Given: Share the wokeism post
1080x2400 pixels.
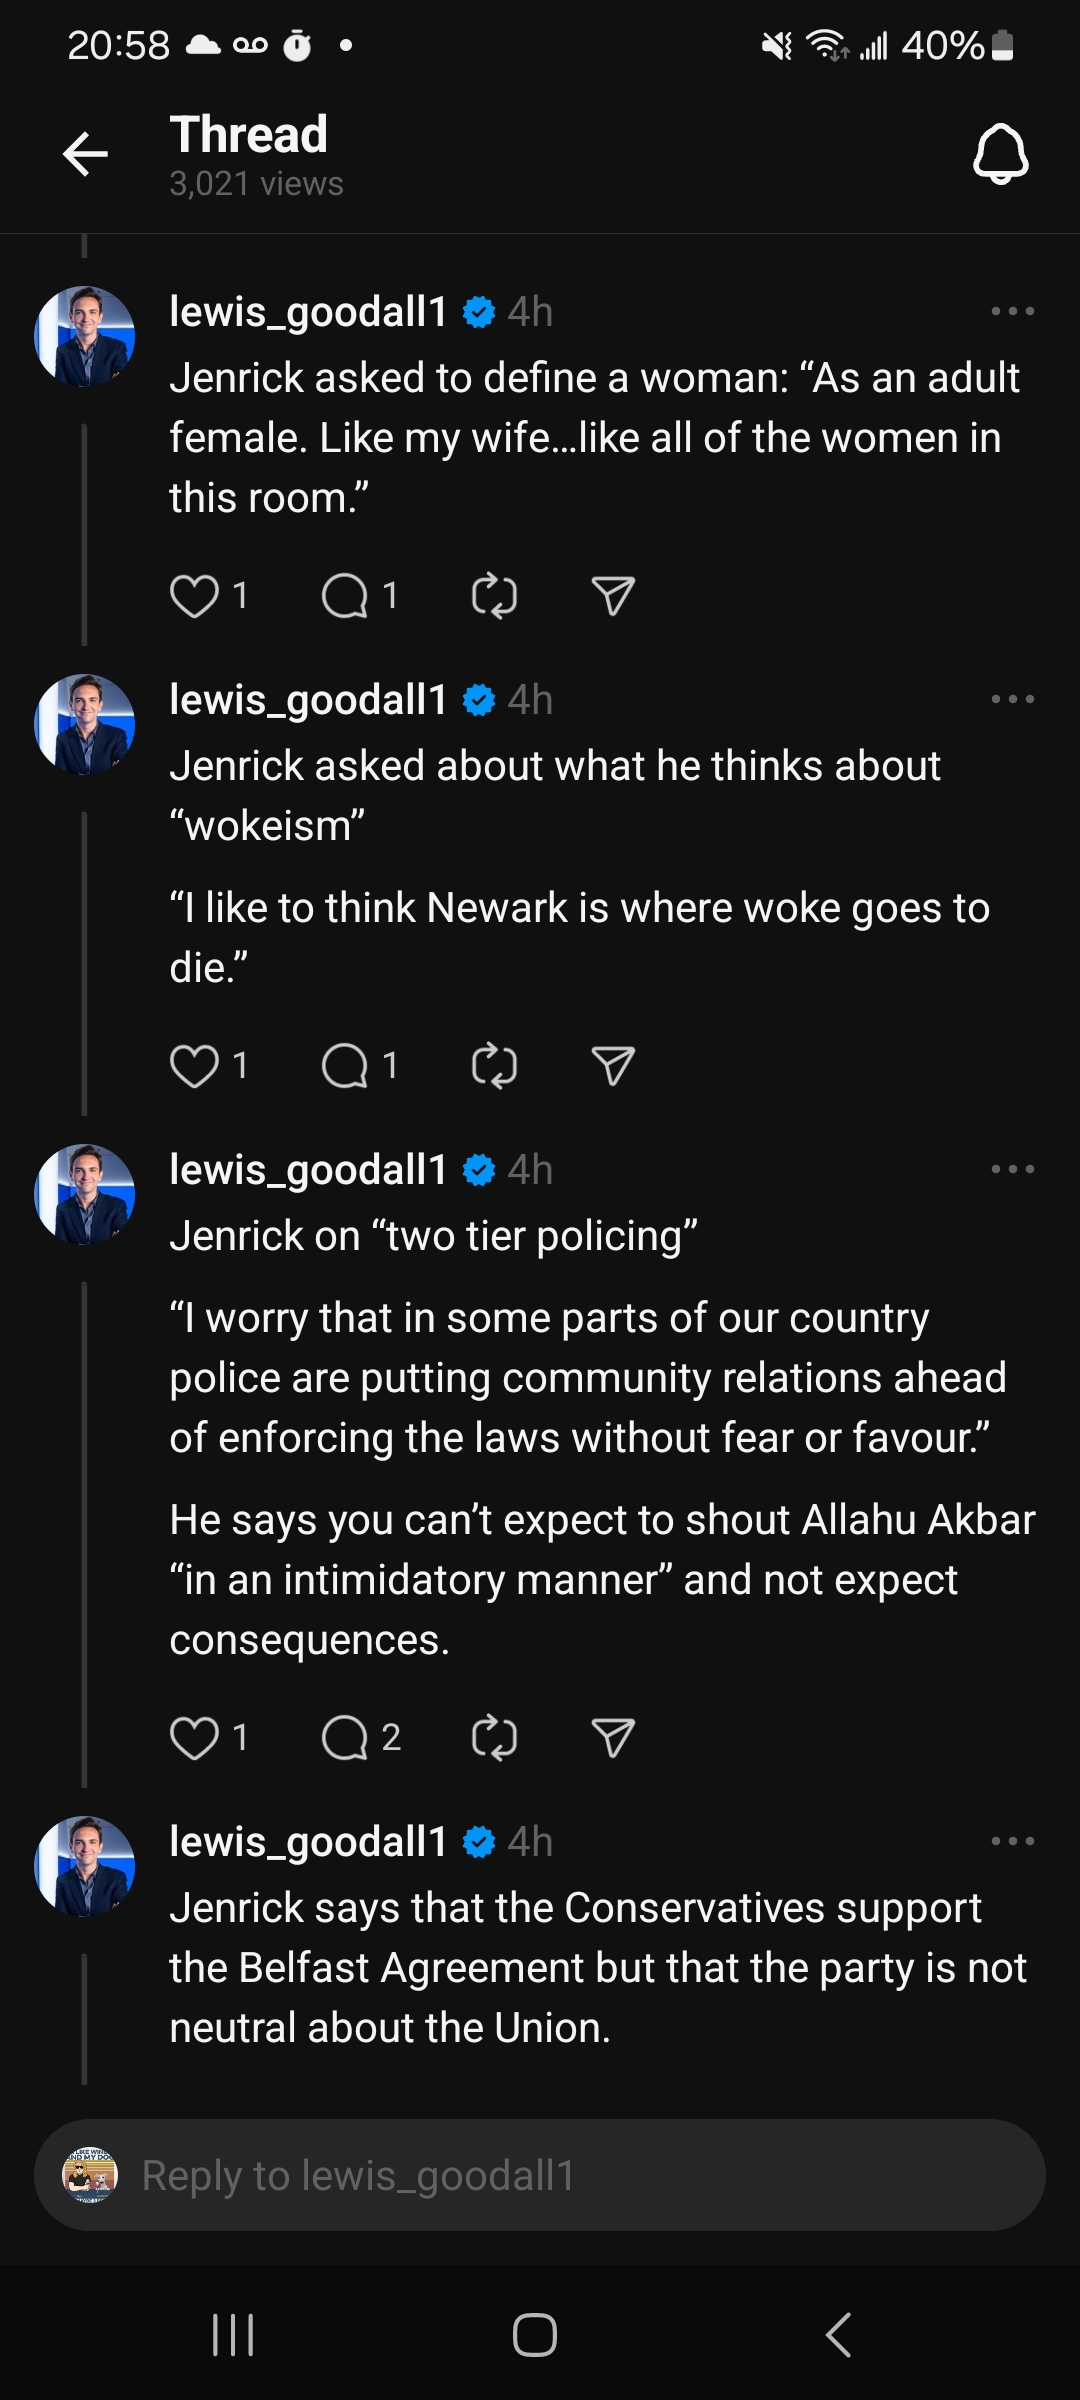Looking at the screenshot, I should coord(611,1065).
